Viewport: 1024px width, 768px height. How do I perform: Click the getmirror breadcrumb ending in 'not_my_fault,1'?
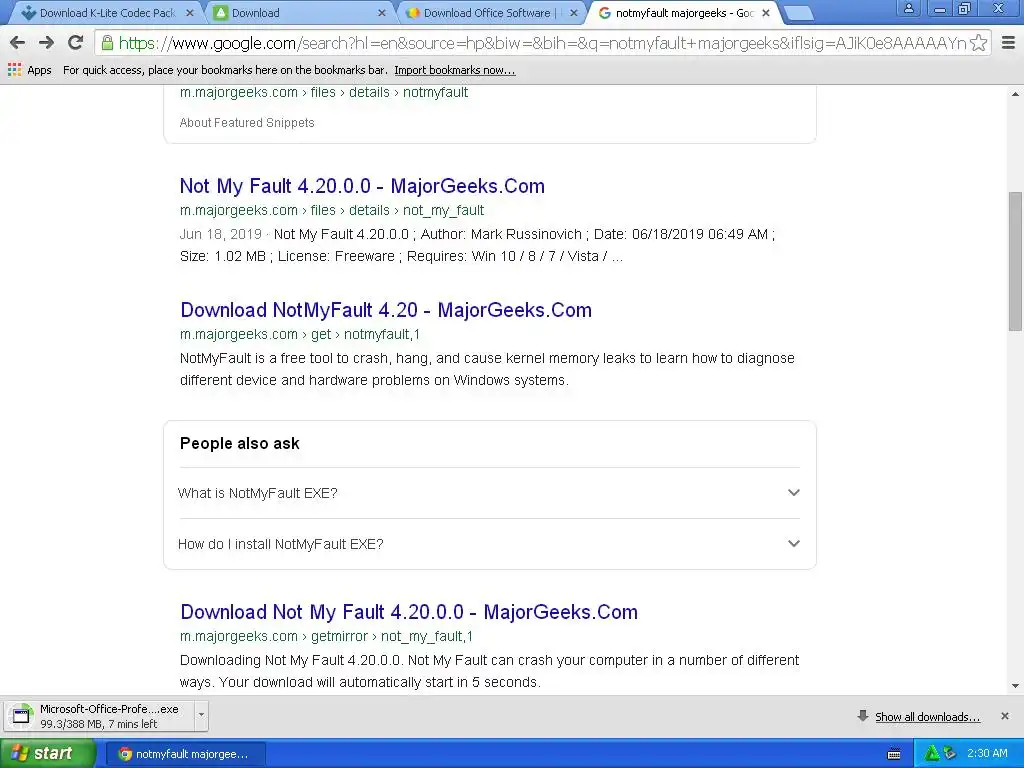[x=326, y=636]
